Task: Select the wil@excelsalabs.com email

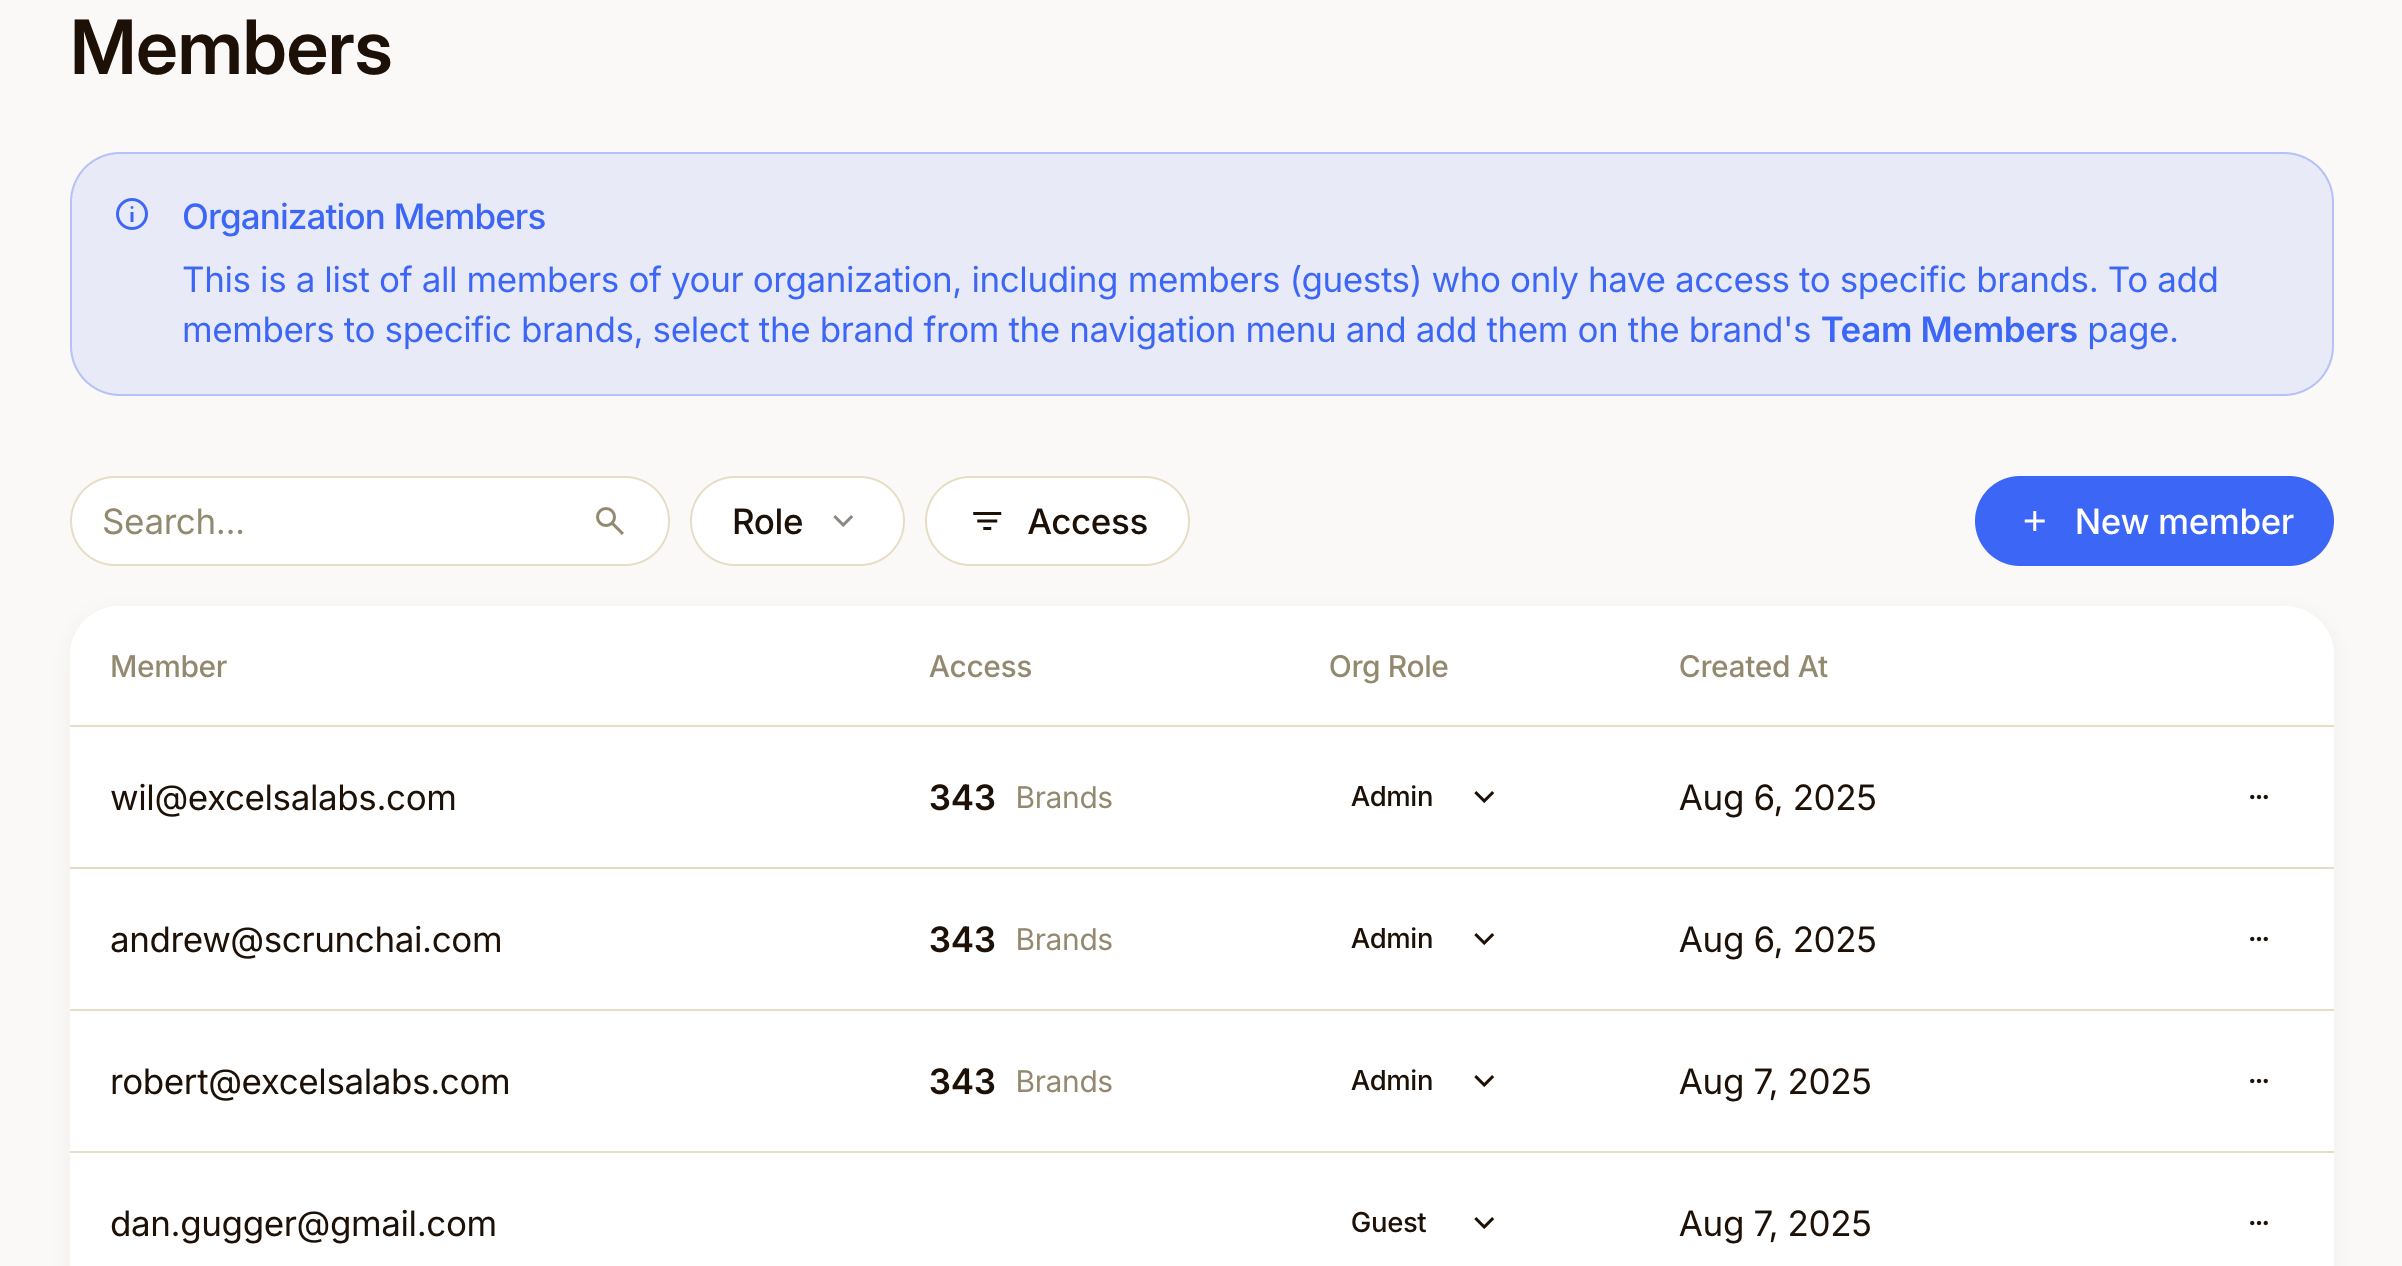Action: click(x=283, y=798)
